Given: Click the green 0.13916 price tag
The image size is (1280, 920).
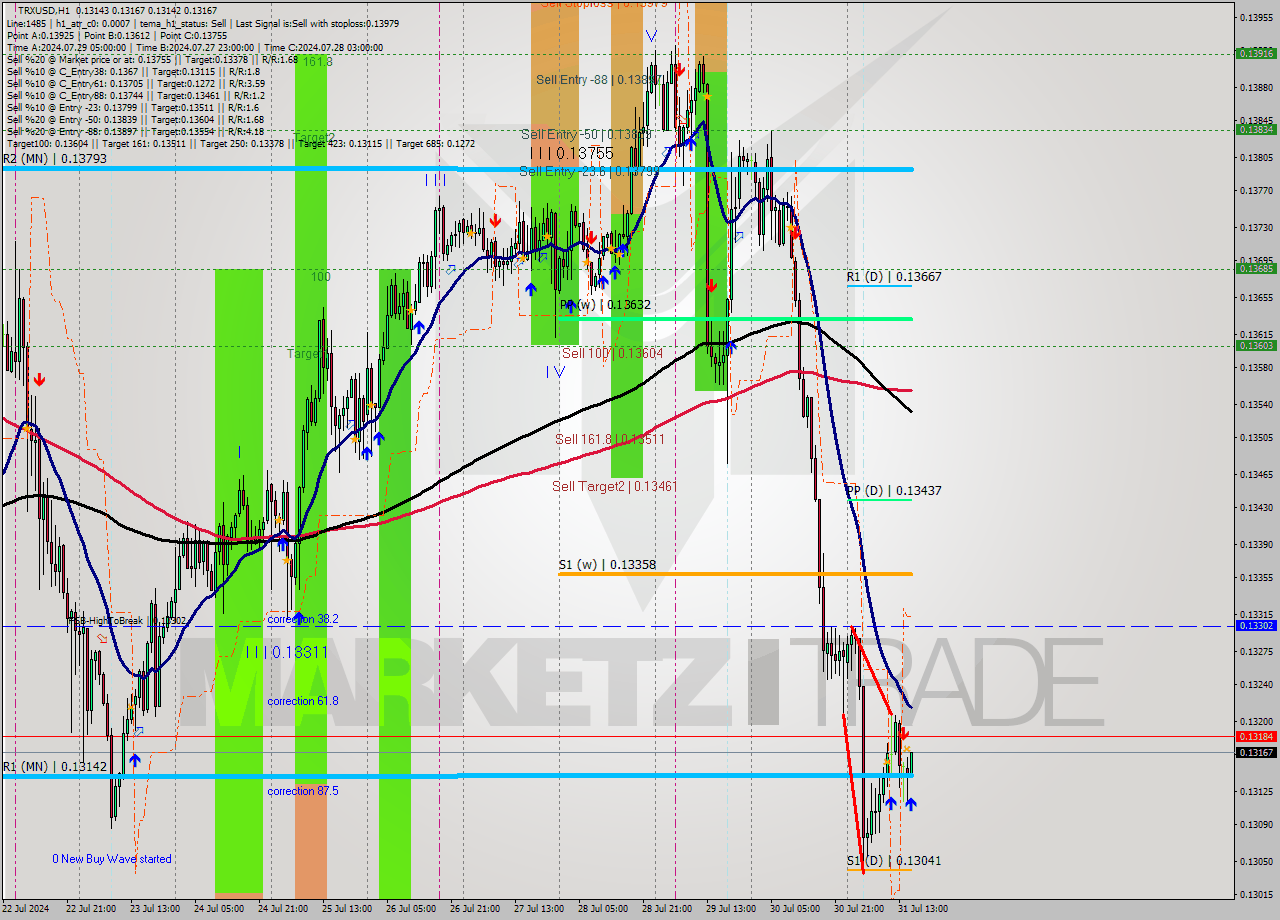Looking at the screenshot, I should [x=1256, y=53].
